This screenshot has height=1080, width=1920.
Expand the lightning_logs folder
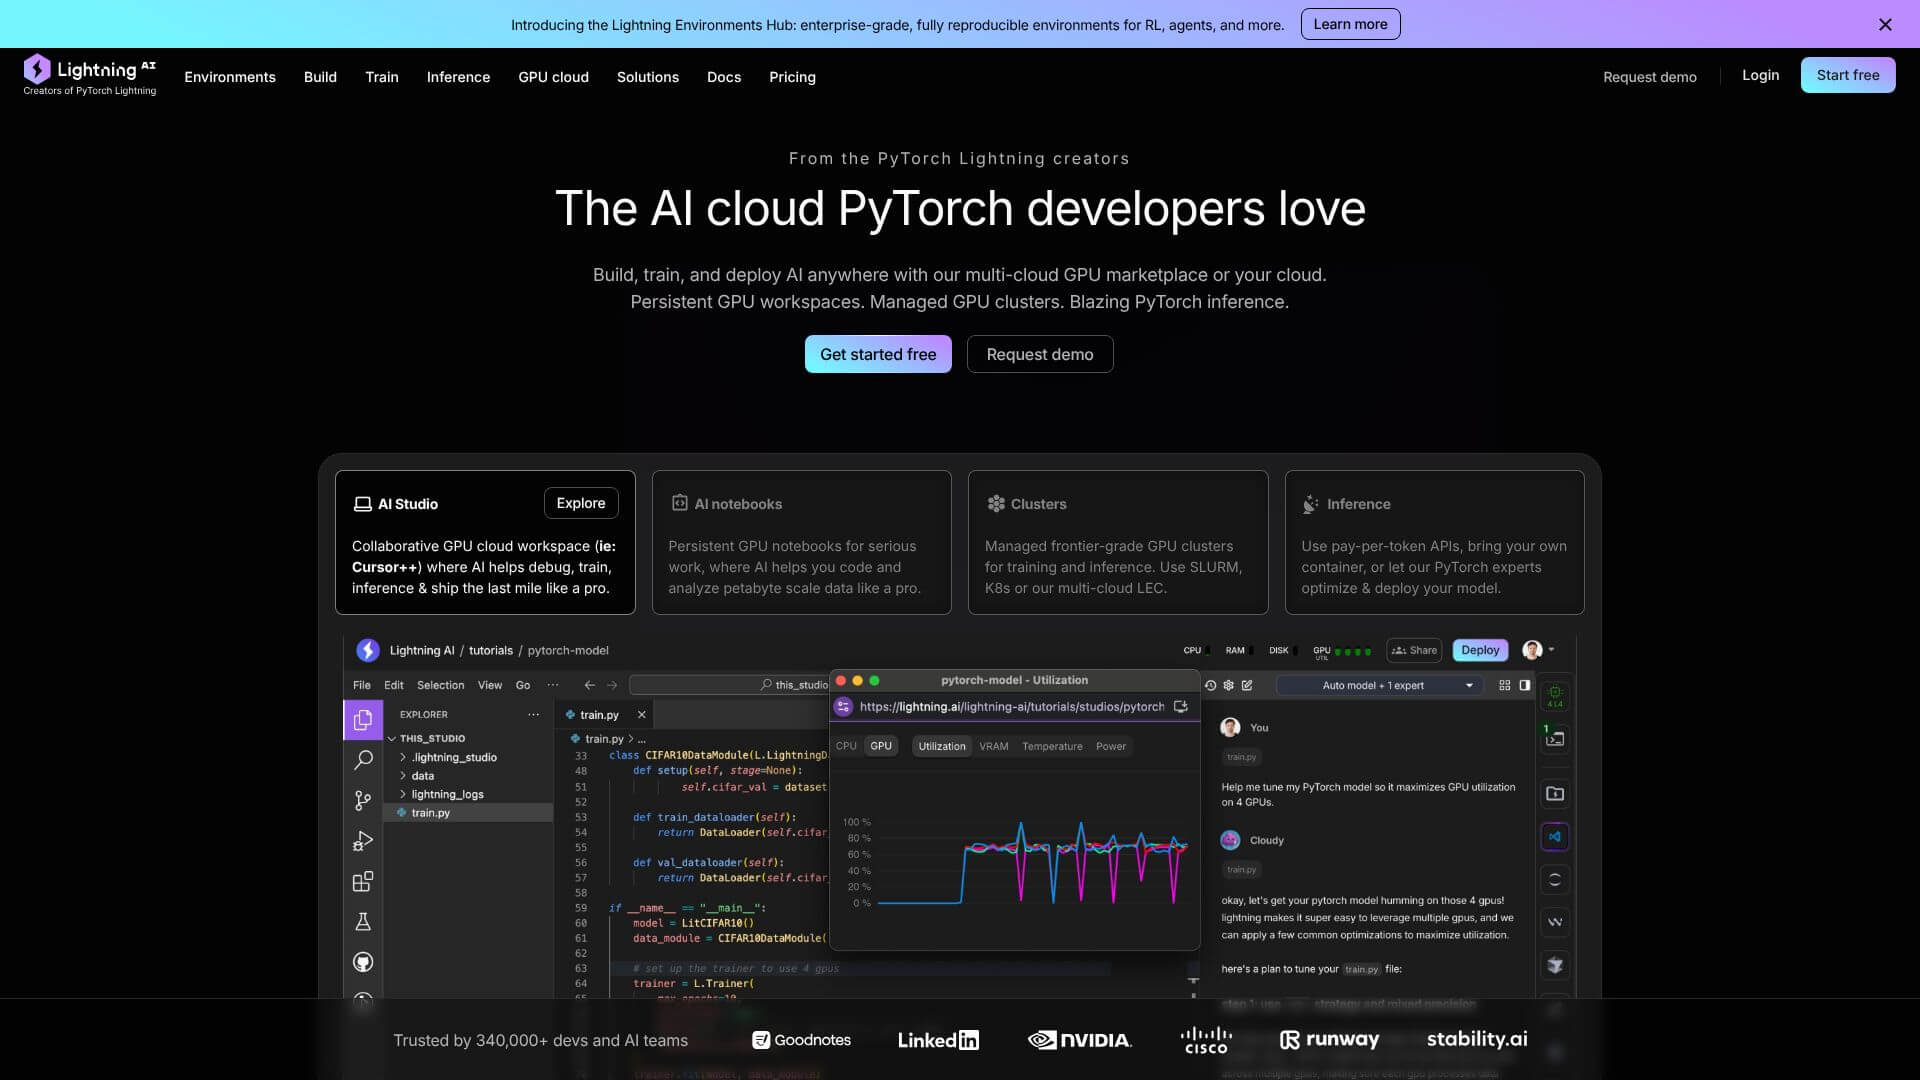446,794
